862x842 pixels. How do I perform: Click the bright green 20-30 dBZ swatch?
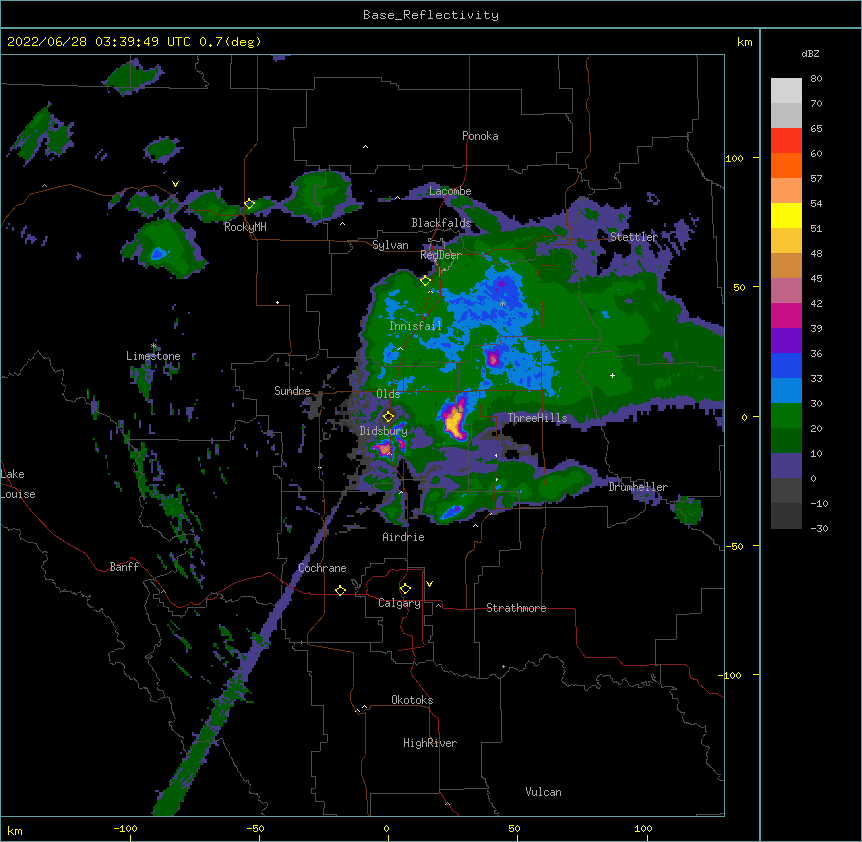tap(786, 416)
